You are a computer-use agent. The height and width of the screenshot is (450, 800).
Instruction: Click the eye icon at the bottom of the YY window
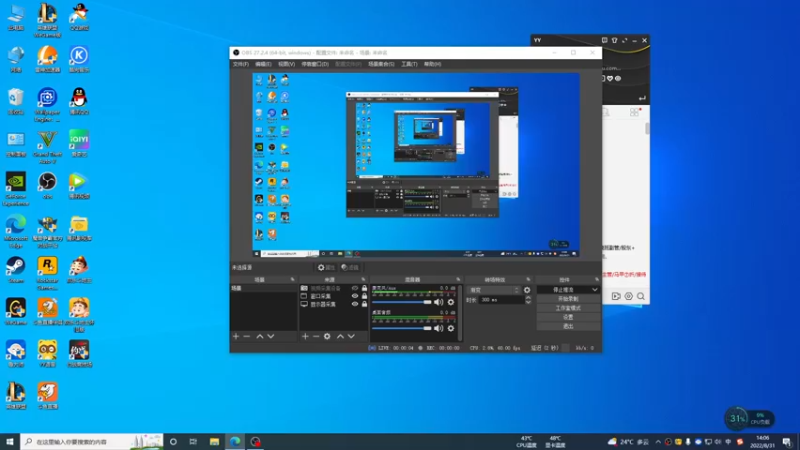point(629,296)
